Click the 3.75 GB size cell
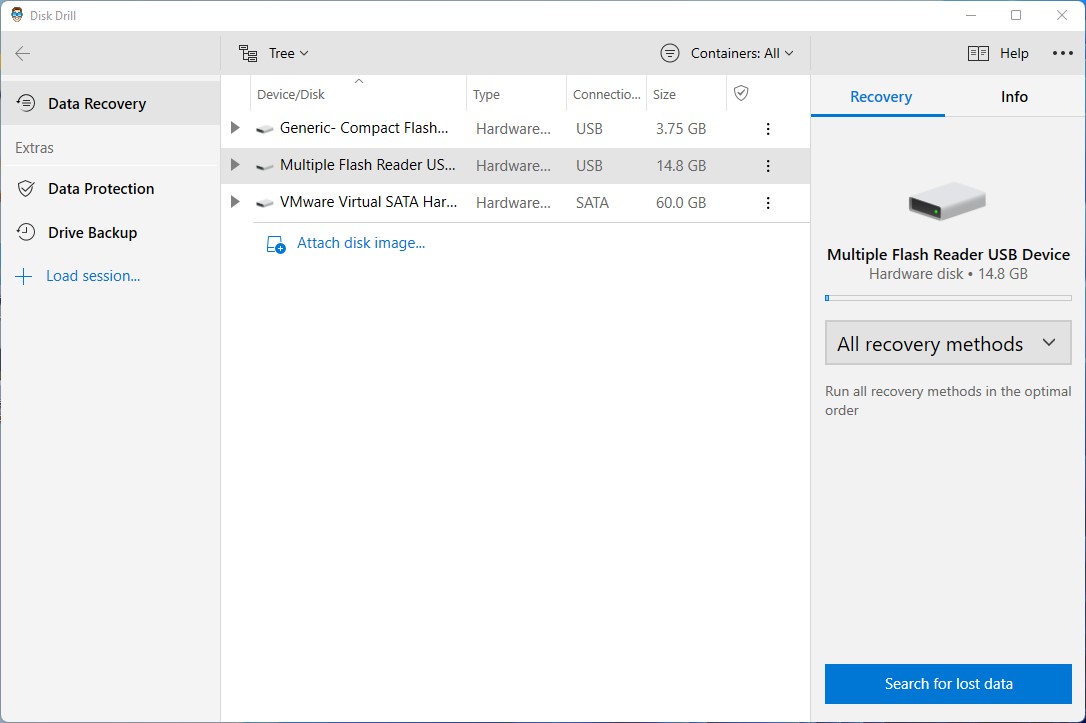 point(681,129)
